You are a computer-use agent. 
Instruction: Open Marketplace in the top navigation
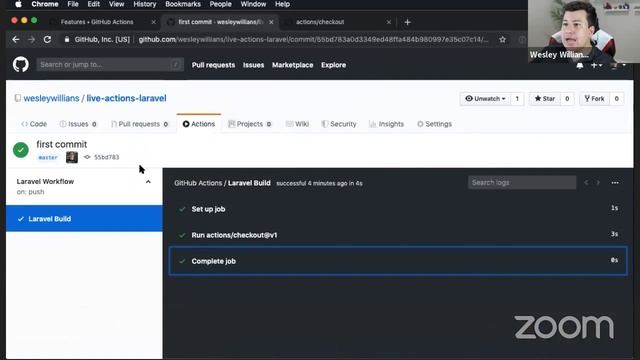coord(293,65)
